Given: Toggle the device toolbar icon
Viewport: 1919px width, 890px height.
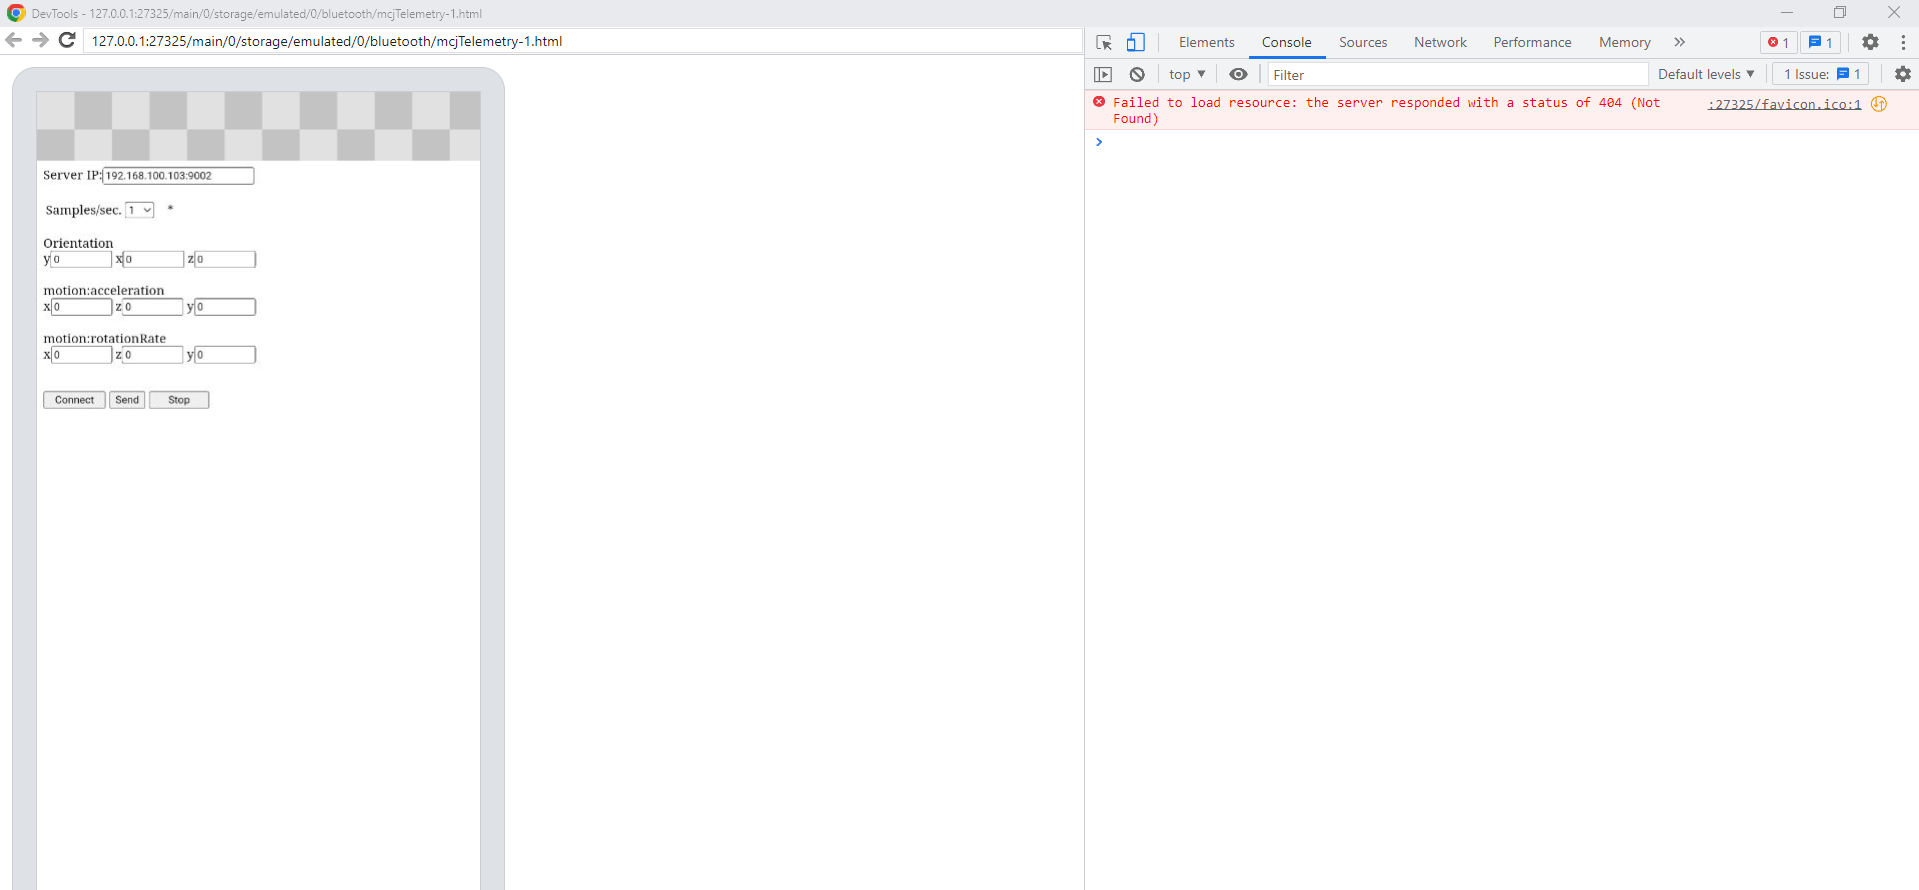Looking at the screenshot, I should click(1136, 42).
